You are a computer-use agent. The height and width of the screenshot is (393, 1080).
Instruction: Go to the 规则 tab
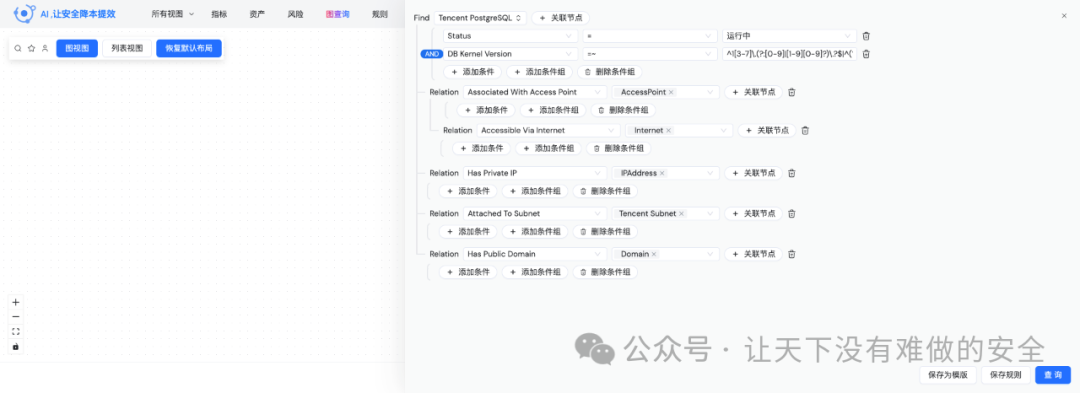(379, 14)
